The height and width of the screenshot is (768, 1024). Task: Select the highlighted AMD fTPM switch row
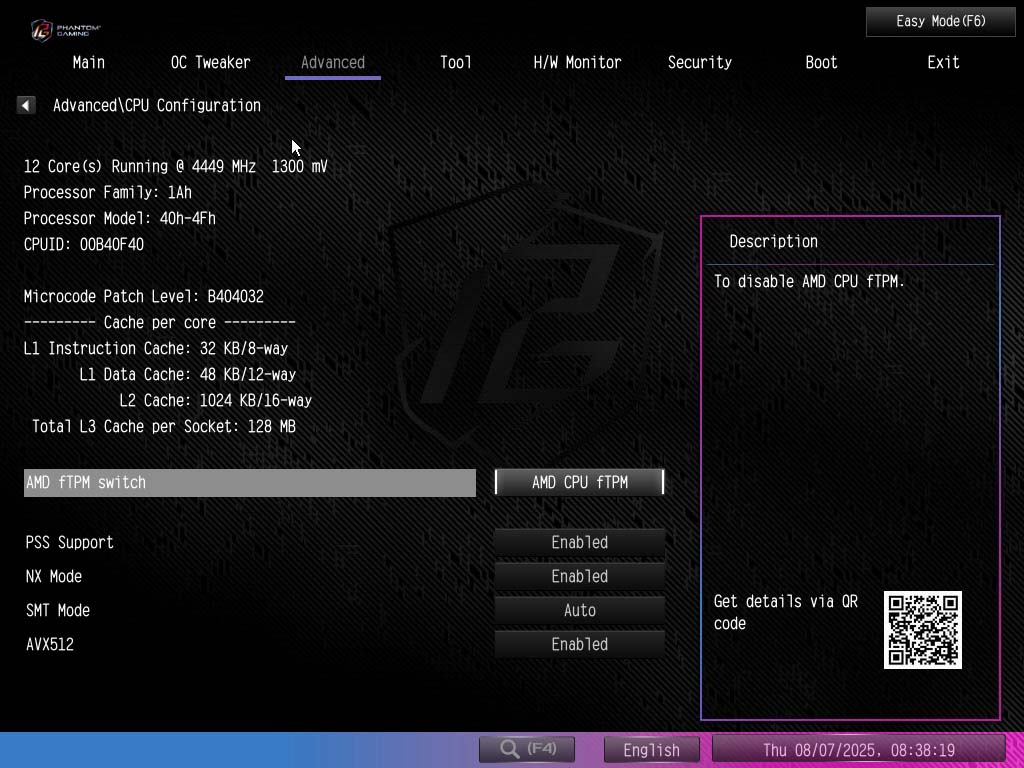[250, 482]
